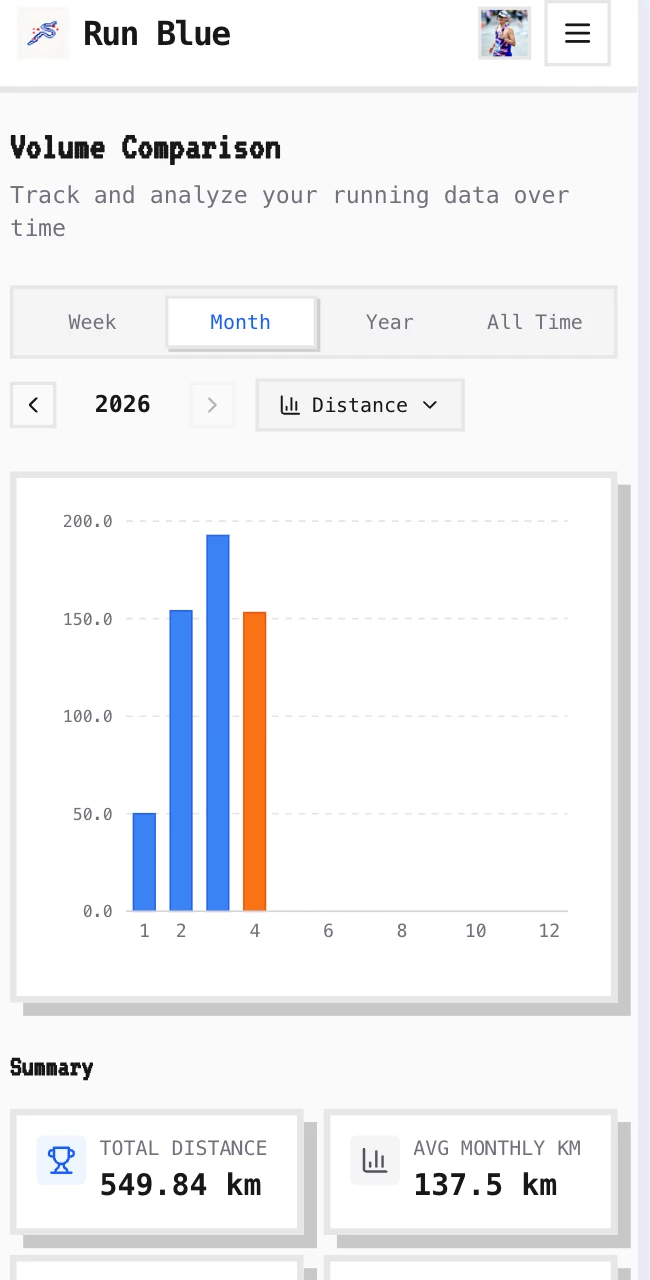Click the Run Blue logo icon

coord(43,33)
